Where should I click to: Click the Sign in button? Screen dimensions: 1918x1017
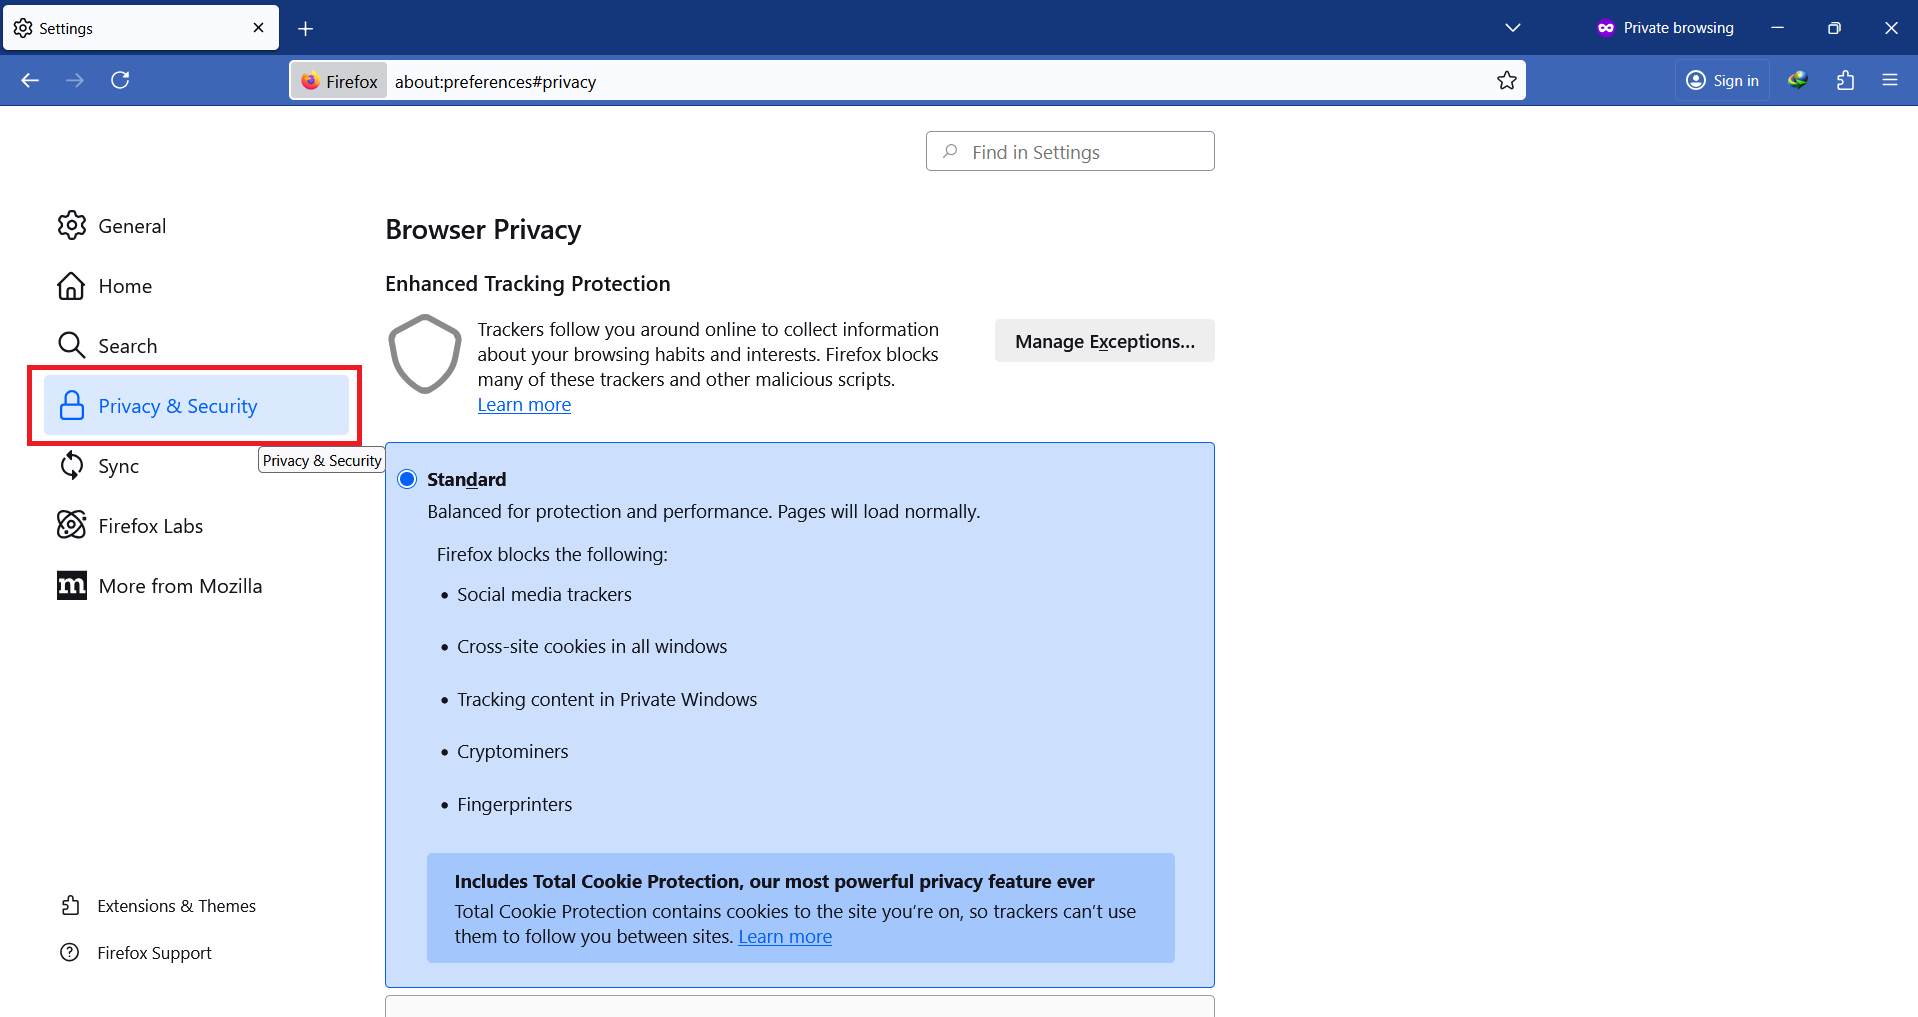tap(1722, 80)
